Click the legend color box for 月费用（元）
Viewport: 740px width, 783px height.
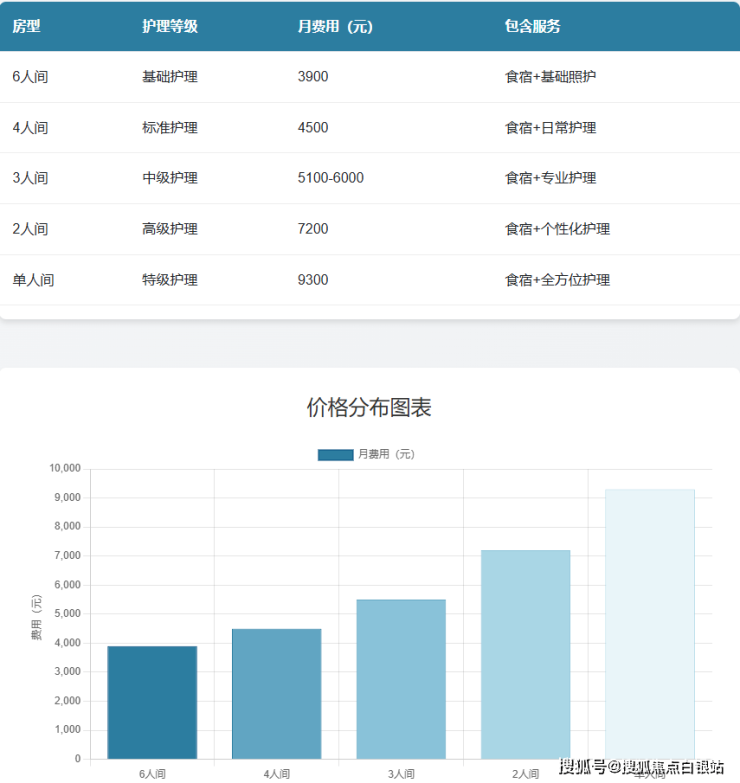[x=335, y=455]
